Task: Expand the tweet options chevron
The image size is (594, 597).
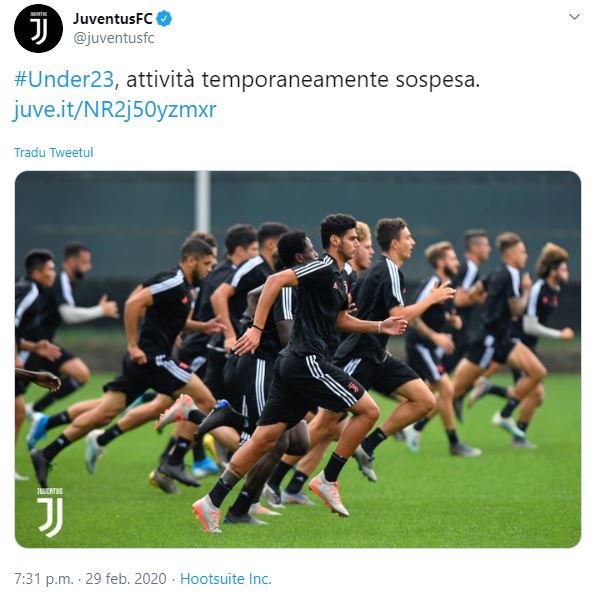Action: [574, 17]
